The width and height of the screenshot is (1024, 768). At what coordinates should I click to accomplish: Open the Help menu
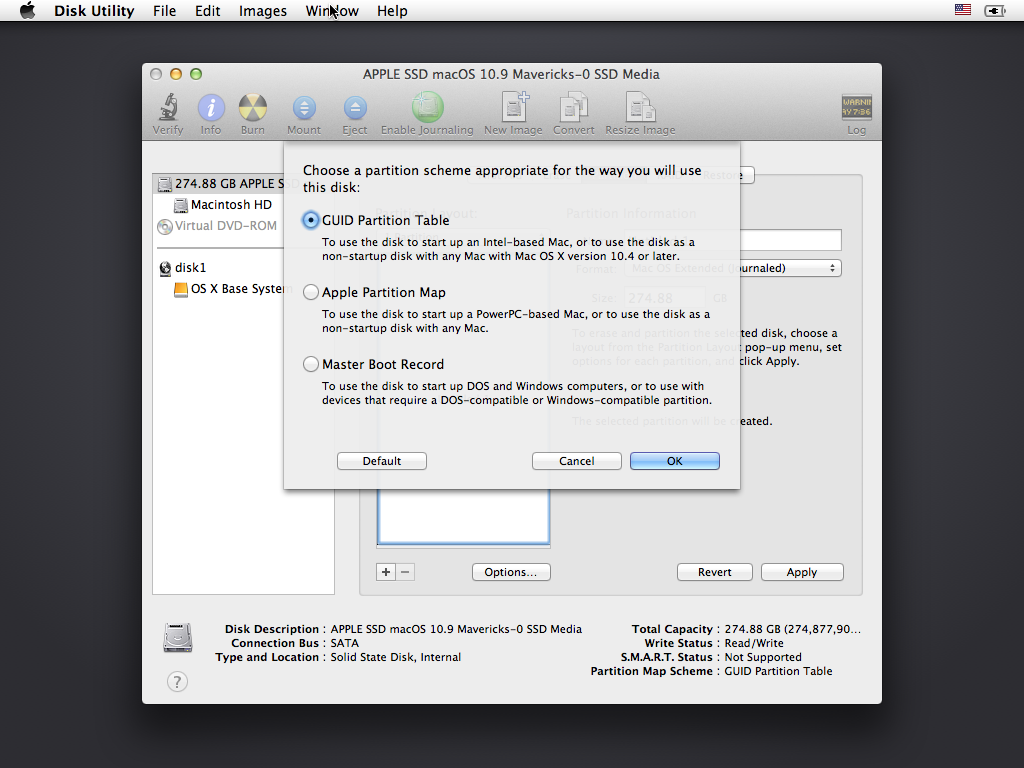pos(392,10)
